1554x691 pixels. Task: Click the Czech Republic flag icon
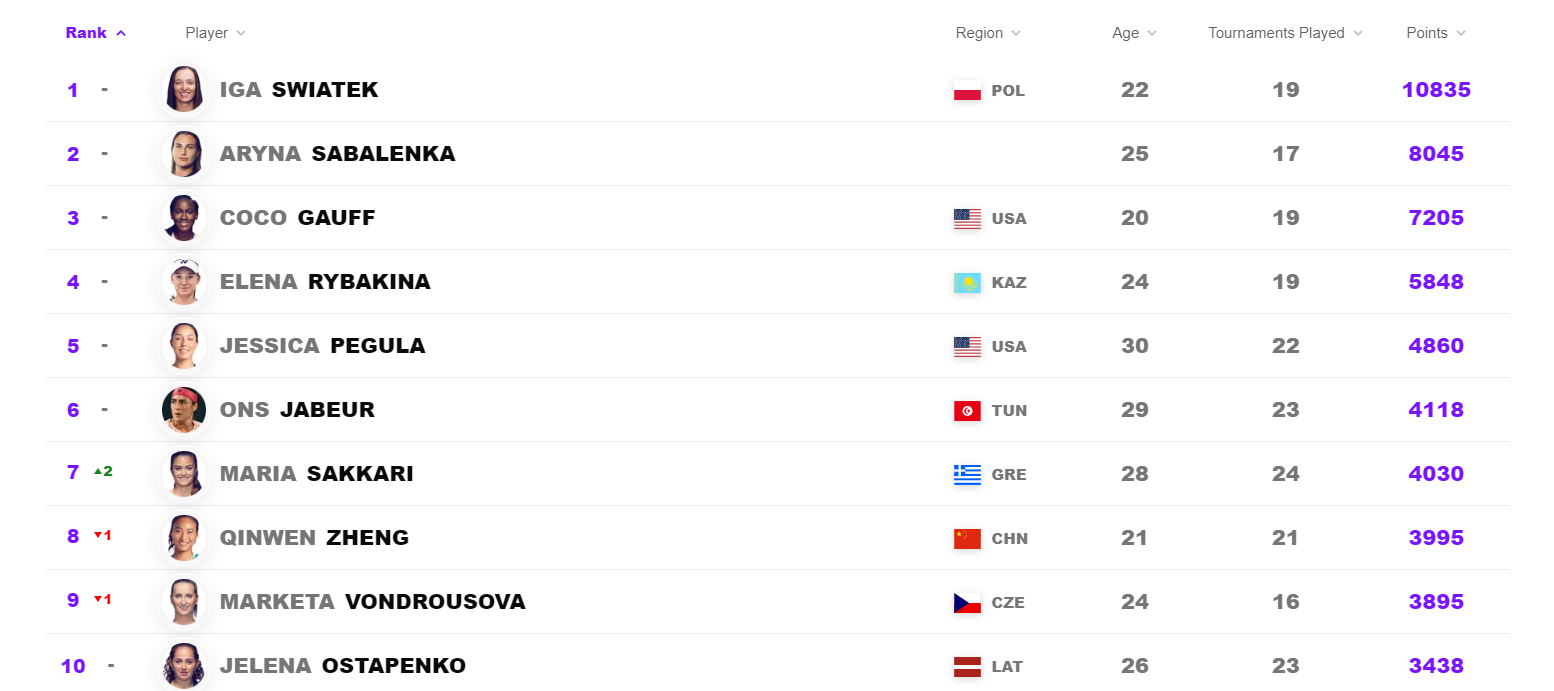pos(967,603)
